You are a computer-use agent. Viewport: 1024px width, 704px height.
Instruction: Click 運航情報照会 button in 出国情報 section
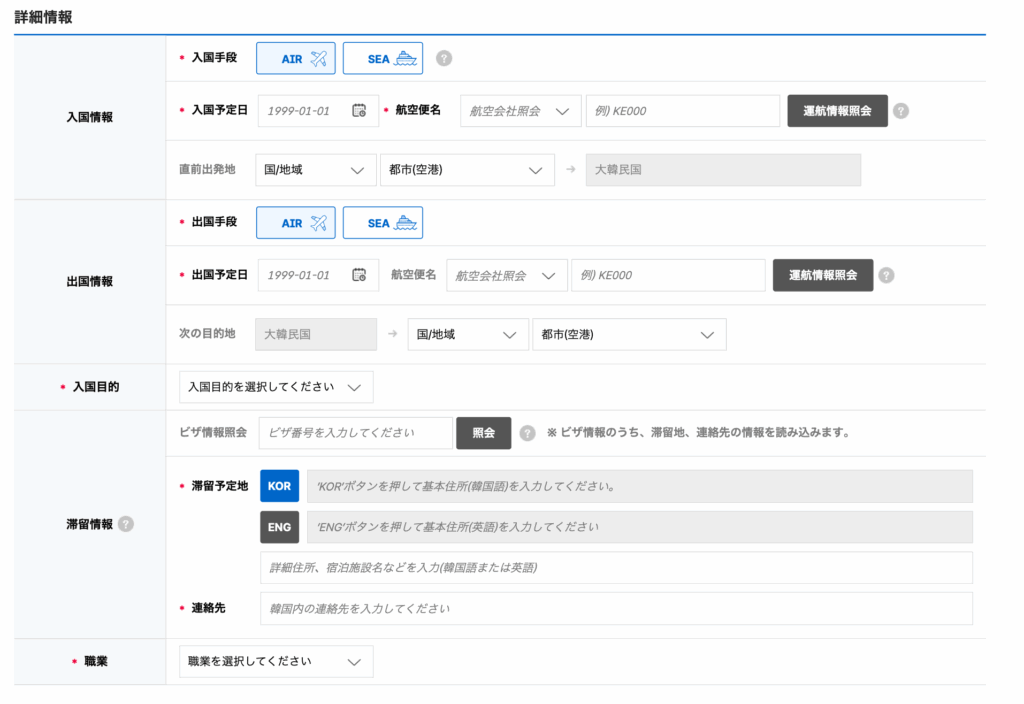pos(823,275)
